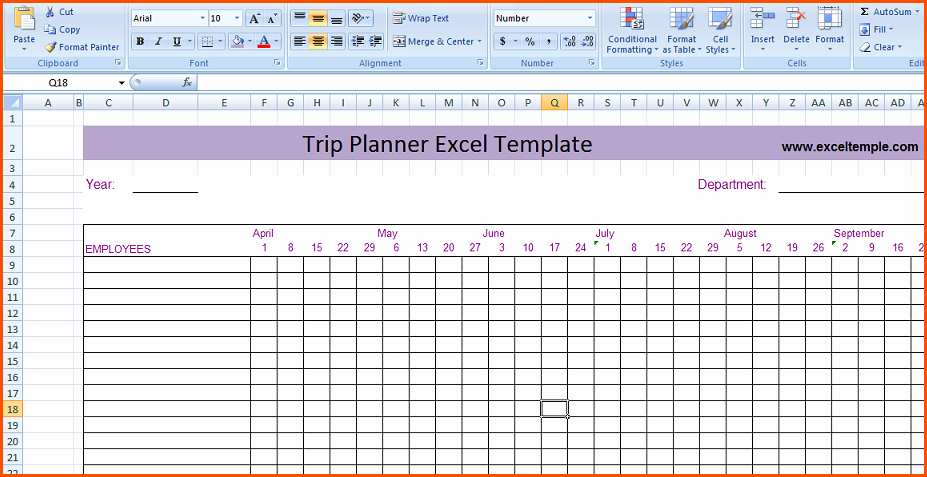Apply Accounting dollar number format
The image size is (927, 477).
point(503,41)
